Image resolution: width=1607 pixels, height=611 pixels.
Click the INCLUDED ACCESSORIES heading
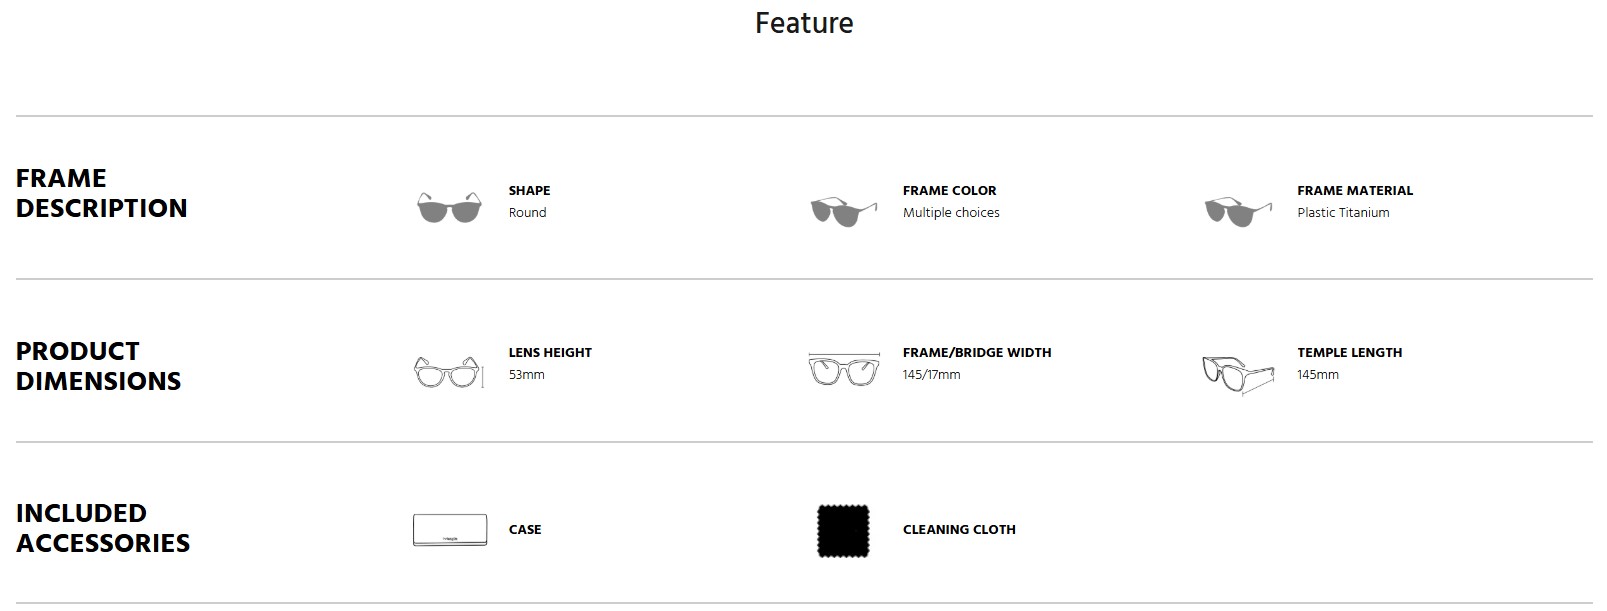point(103,528)
